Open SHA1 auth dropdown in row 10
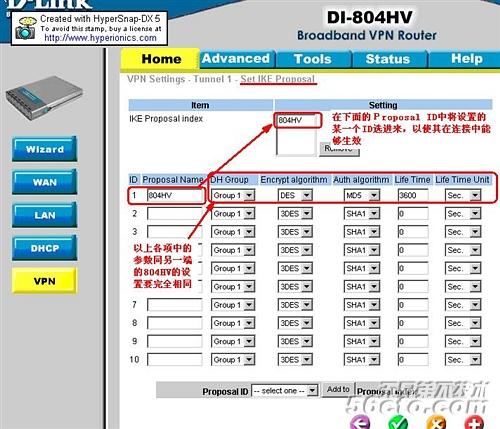500x429 pixels. tap(361, 360)
